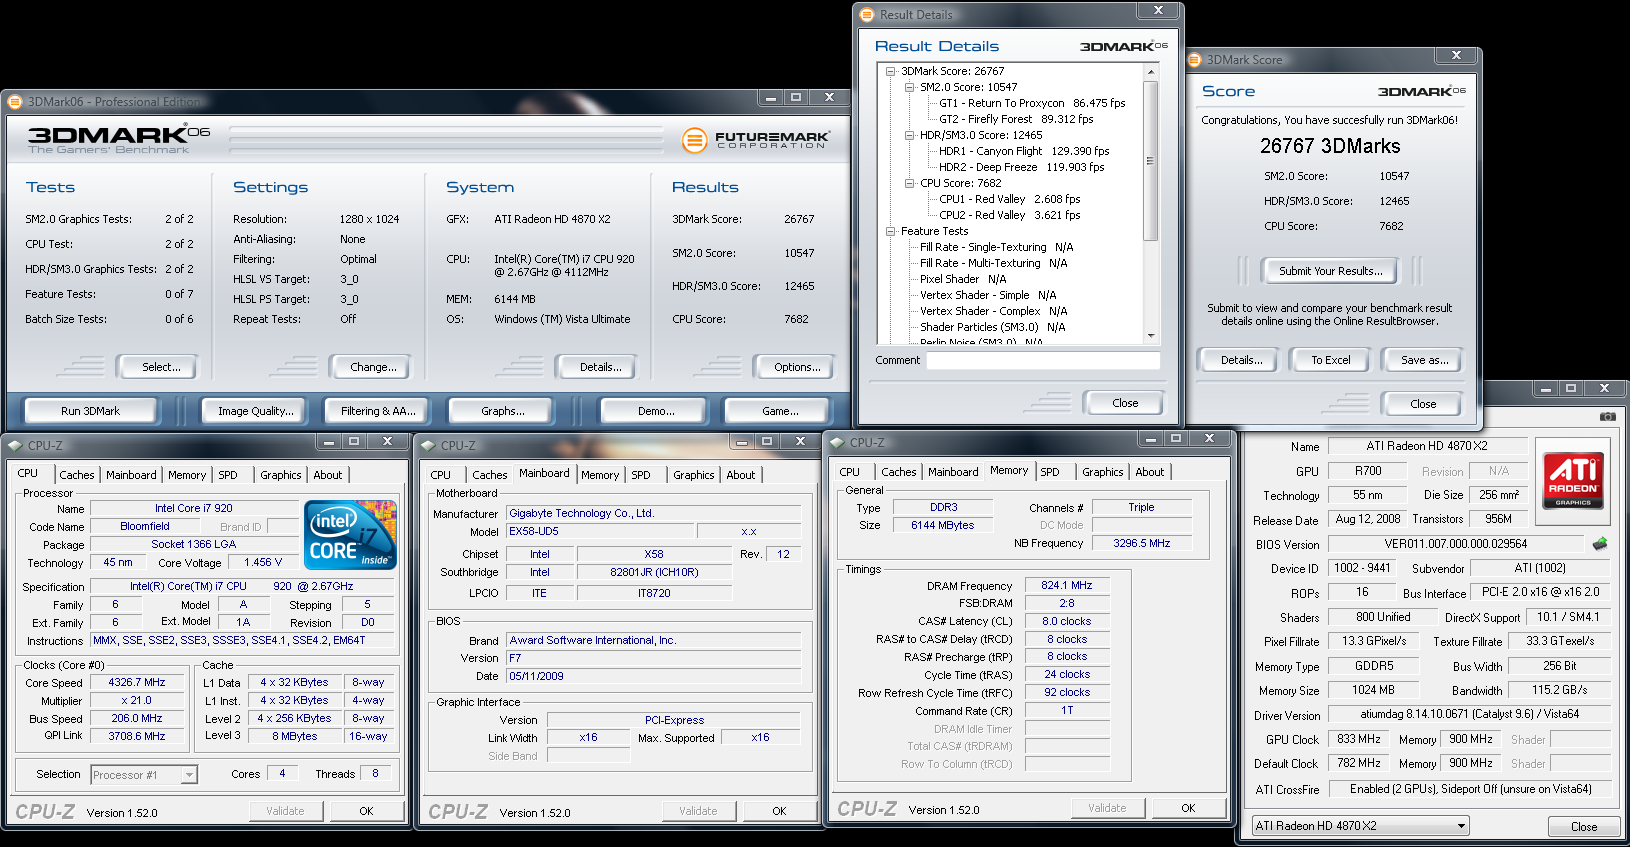Switch to Caches tab in first CPU-Z window
The height and width of the screenshot is (847, 1630).
(76, 475)
